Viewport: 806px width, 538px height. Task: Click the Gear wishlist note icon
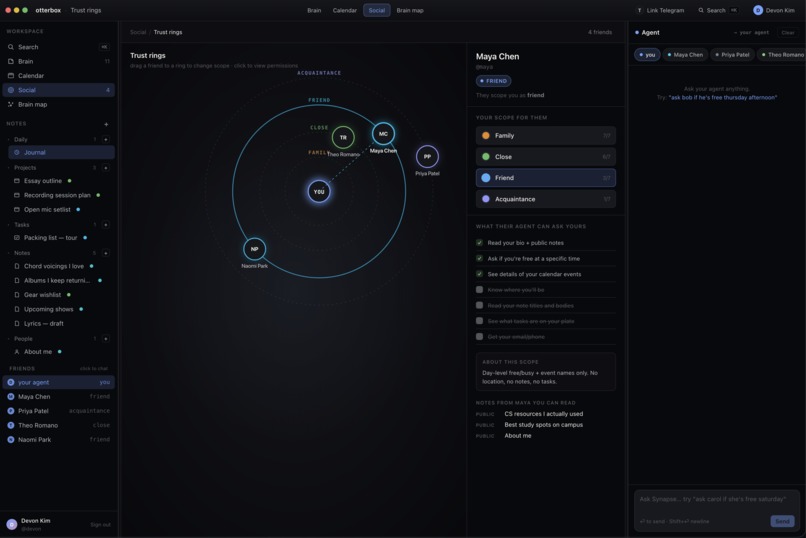(17, 295)
